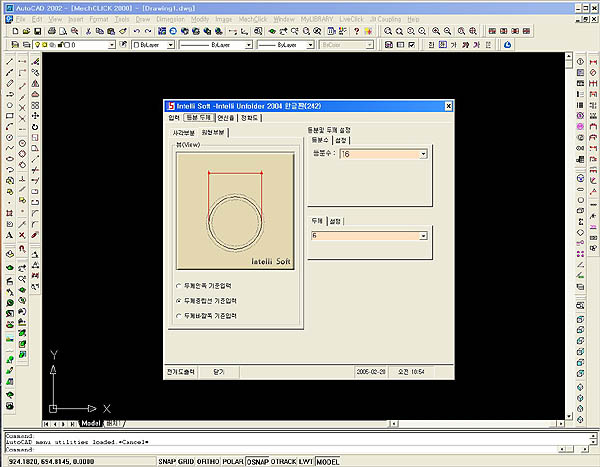Viewport: 600px width, 467px height.
Task: Toggle ORTHO mode in status bar
Action: tap(208, 462)
